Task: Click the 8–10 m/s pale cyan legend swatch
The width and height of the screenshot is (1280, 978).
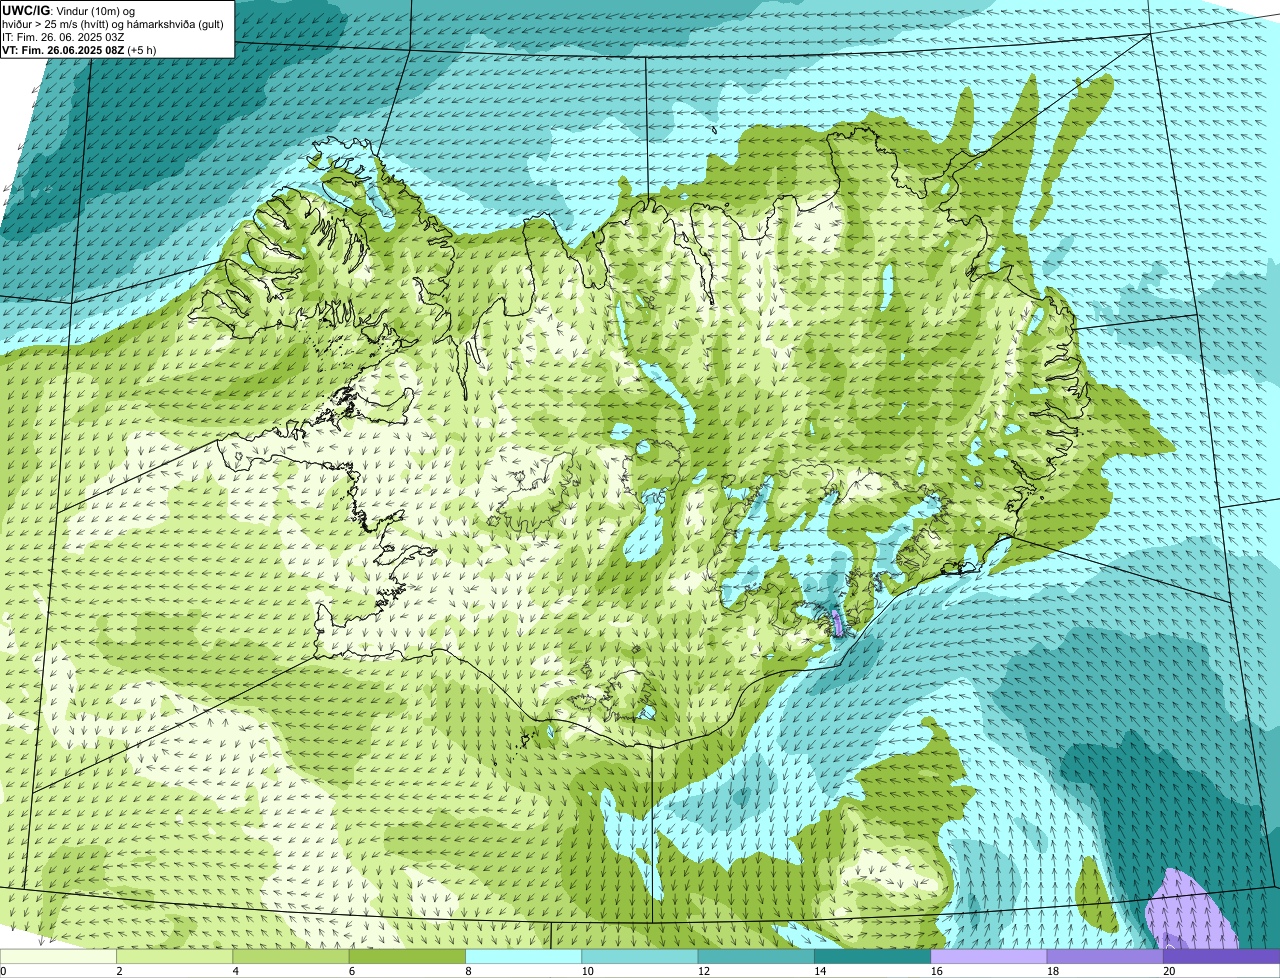Action: tap(524, 957)
